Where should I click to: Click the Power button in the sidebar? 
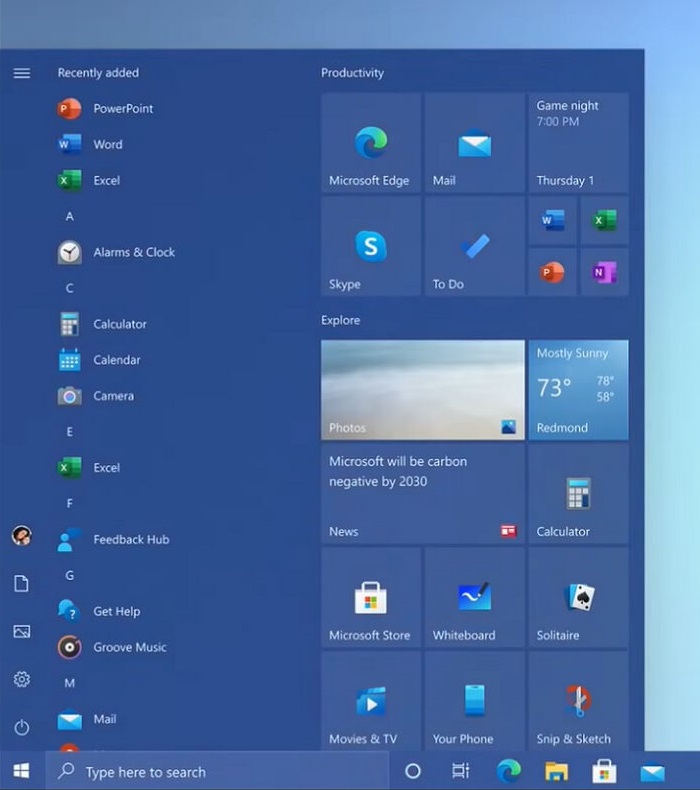click(22, 727)
